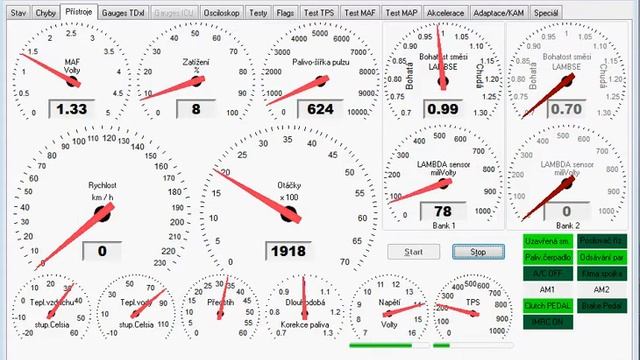Click the Bank 1 label
The image size is (640, 360).
(444, 225)
